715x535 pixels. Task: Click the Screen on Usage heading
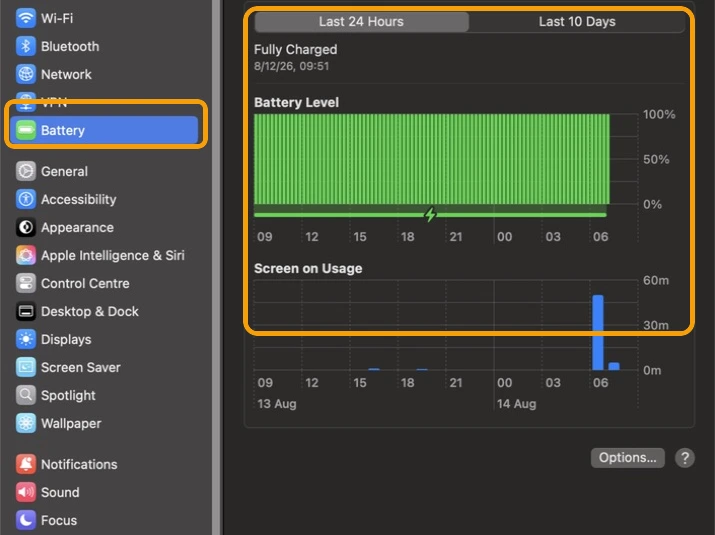[308, 268]
